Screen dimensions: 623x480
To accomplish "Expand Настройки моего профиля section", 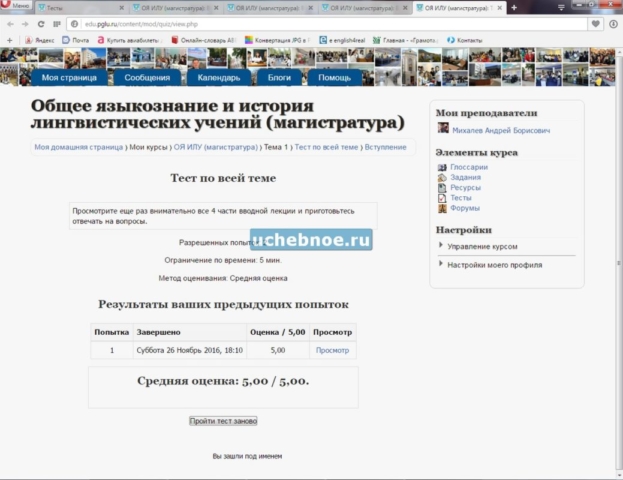I will [494, 265].
